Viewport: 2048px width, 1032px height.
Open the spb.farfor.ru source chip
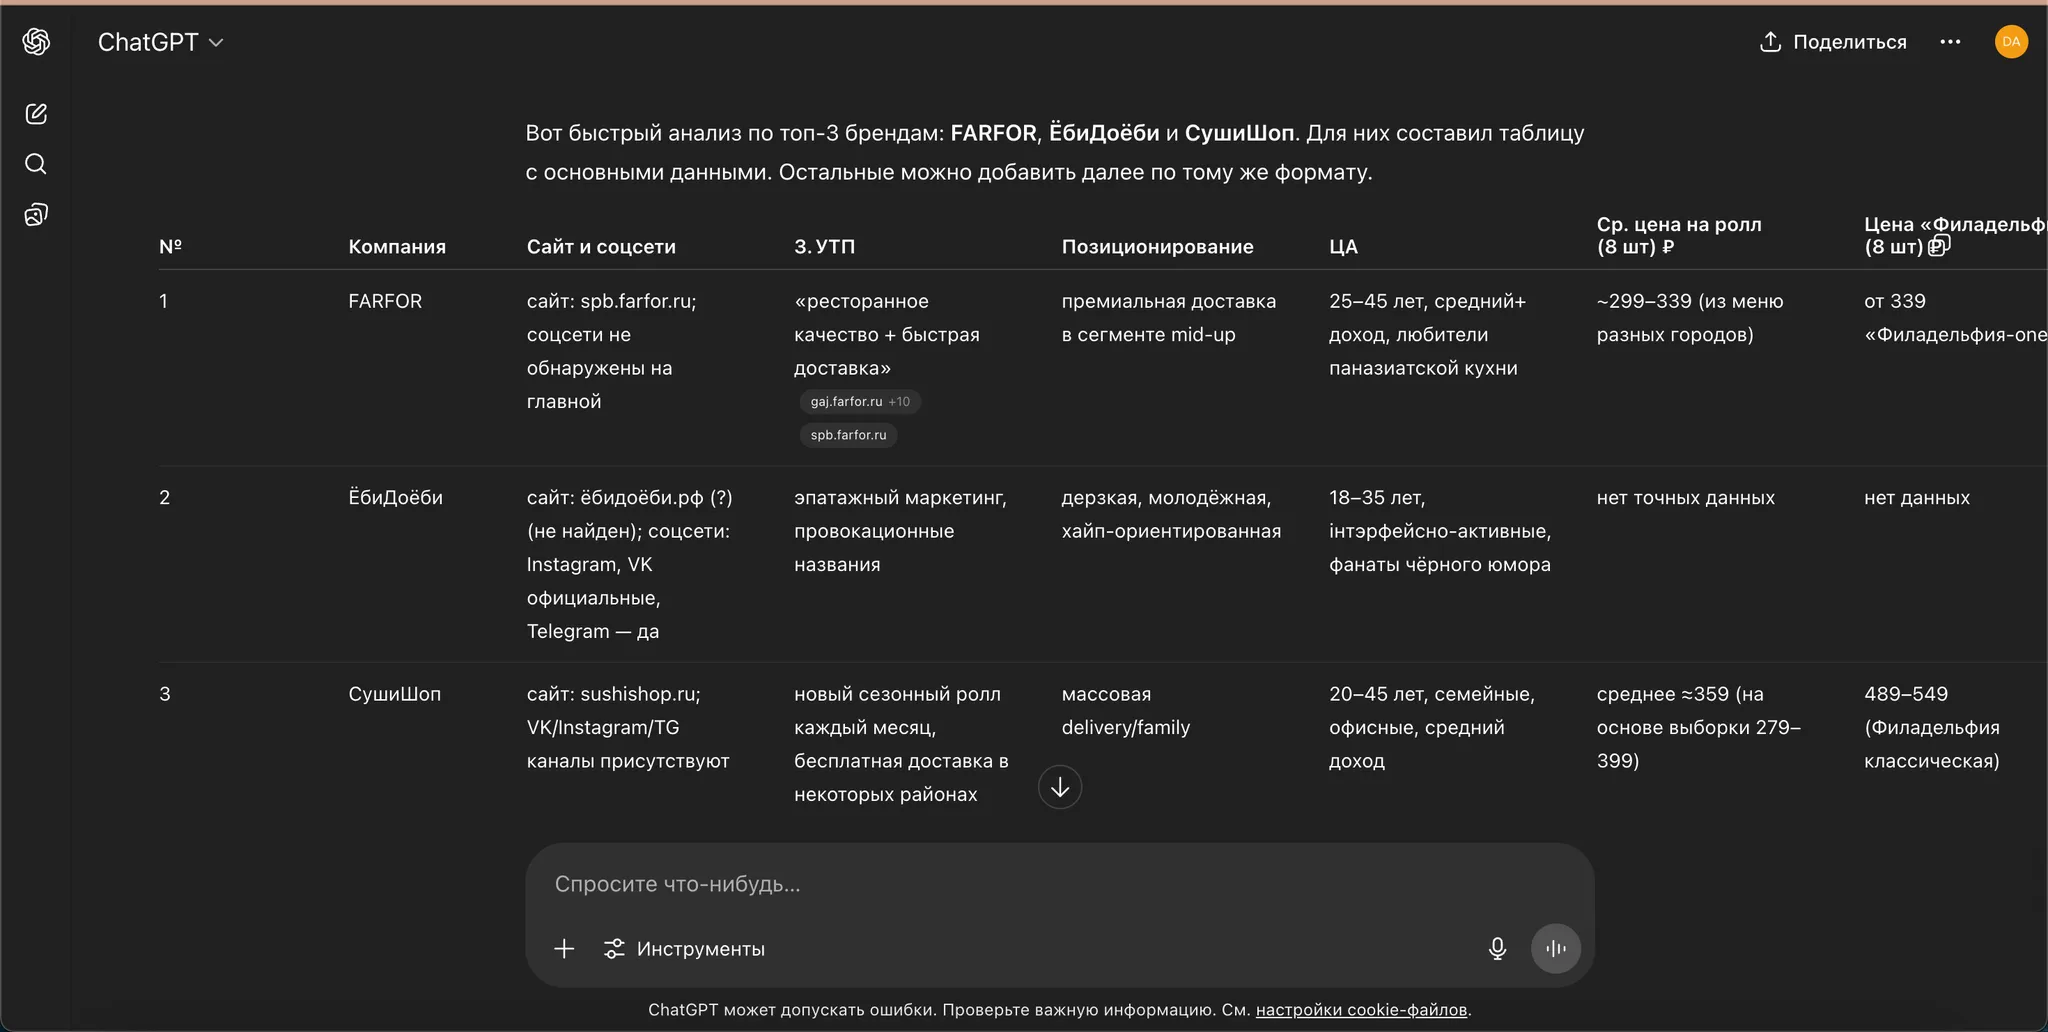click(x=848, y=435)
